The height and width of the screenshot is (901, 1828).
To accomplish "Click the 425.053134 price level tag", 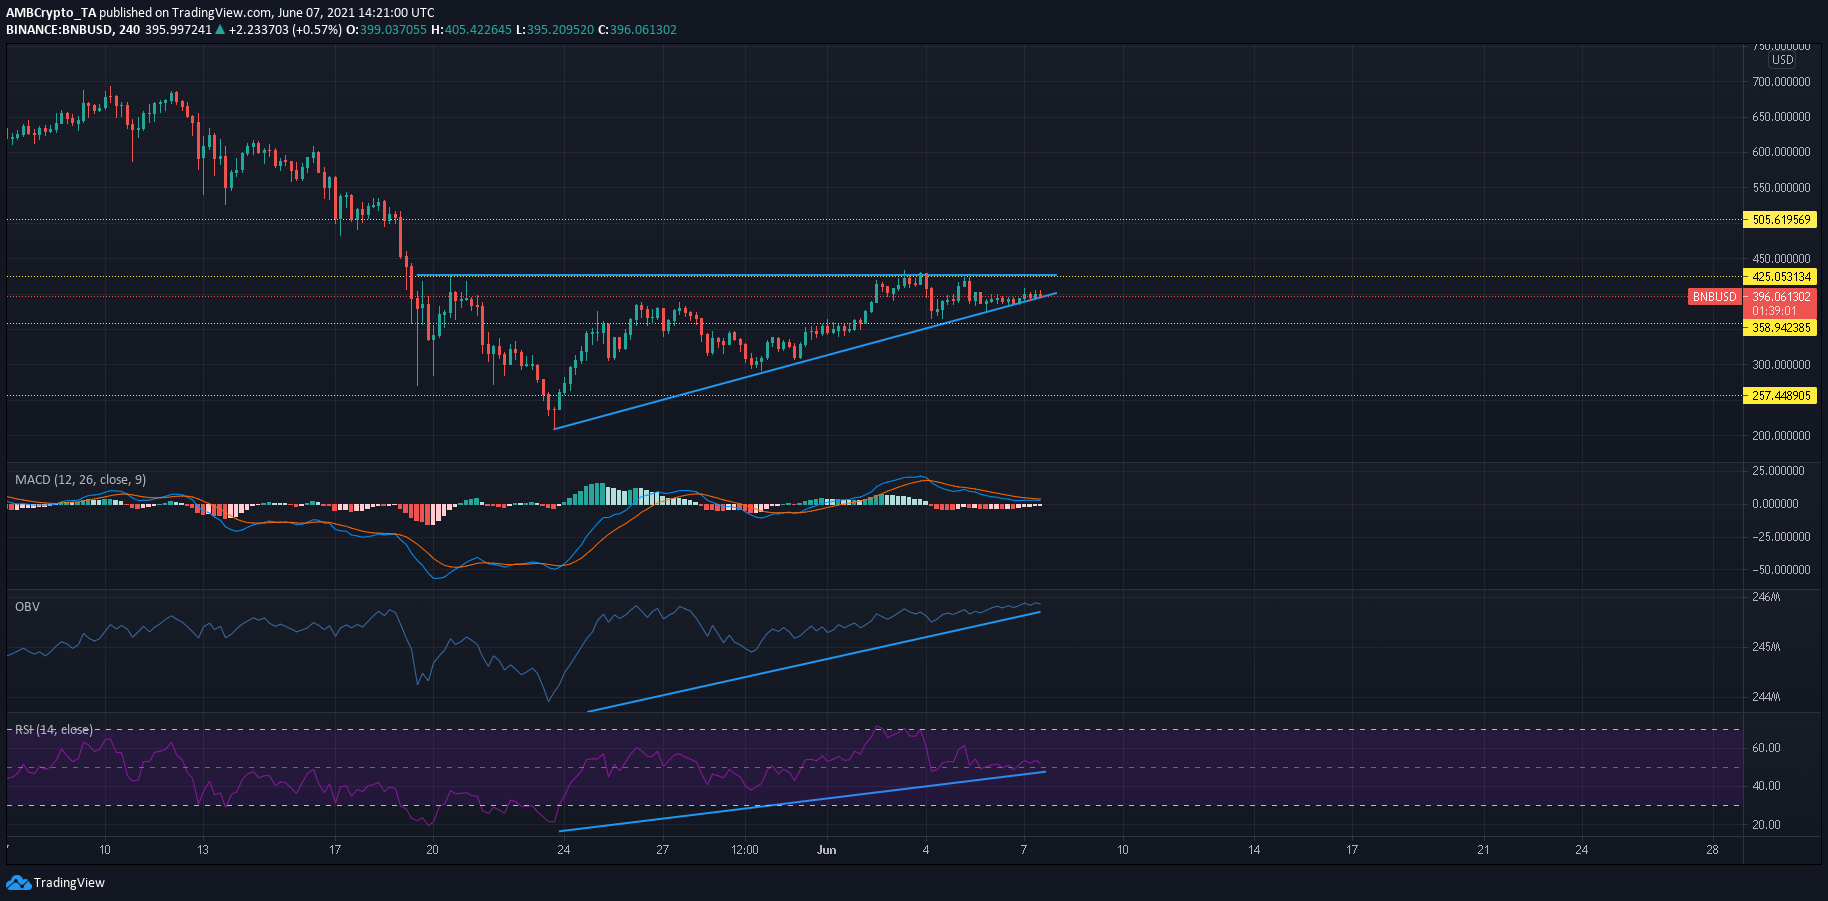I will (x=1780, y=276).
